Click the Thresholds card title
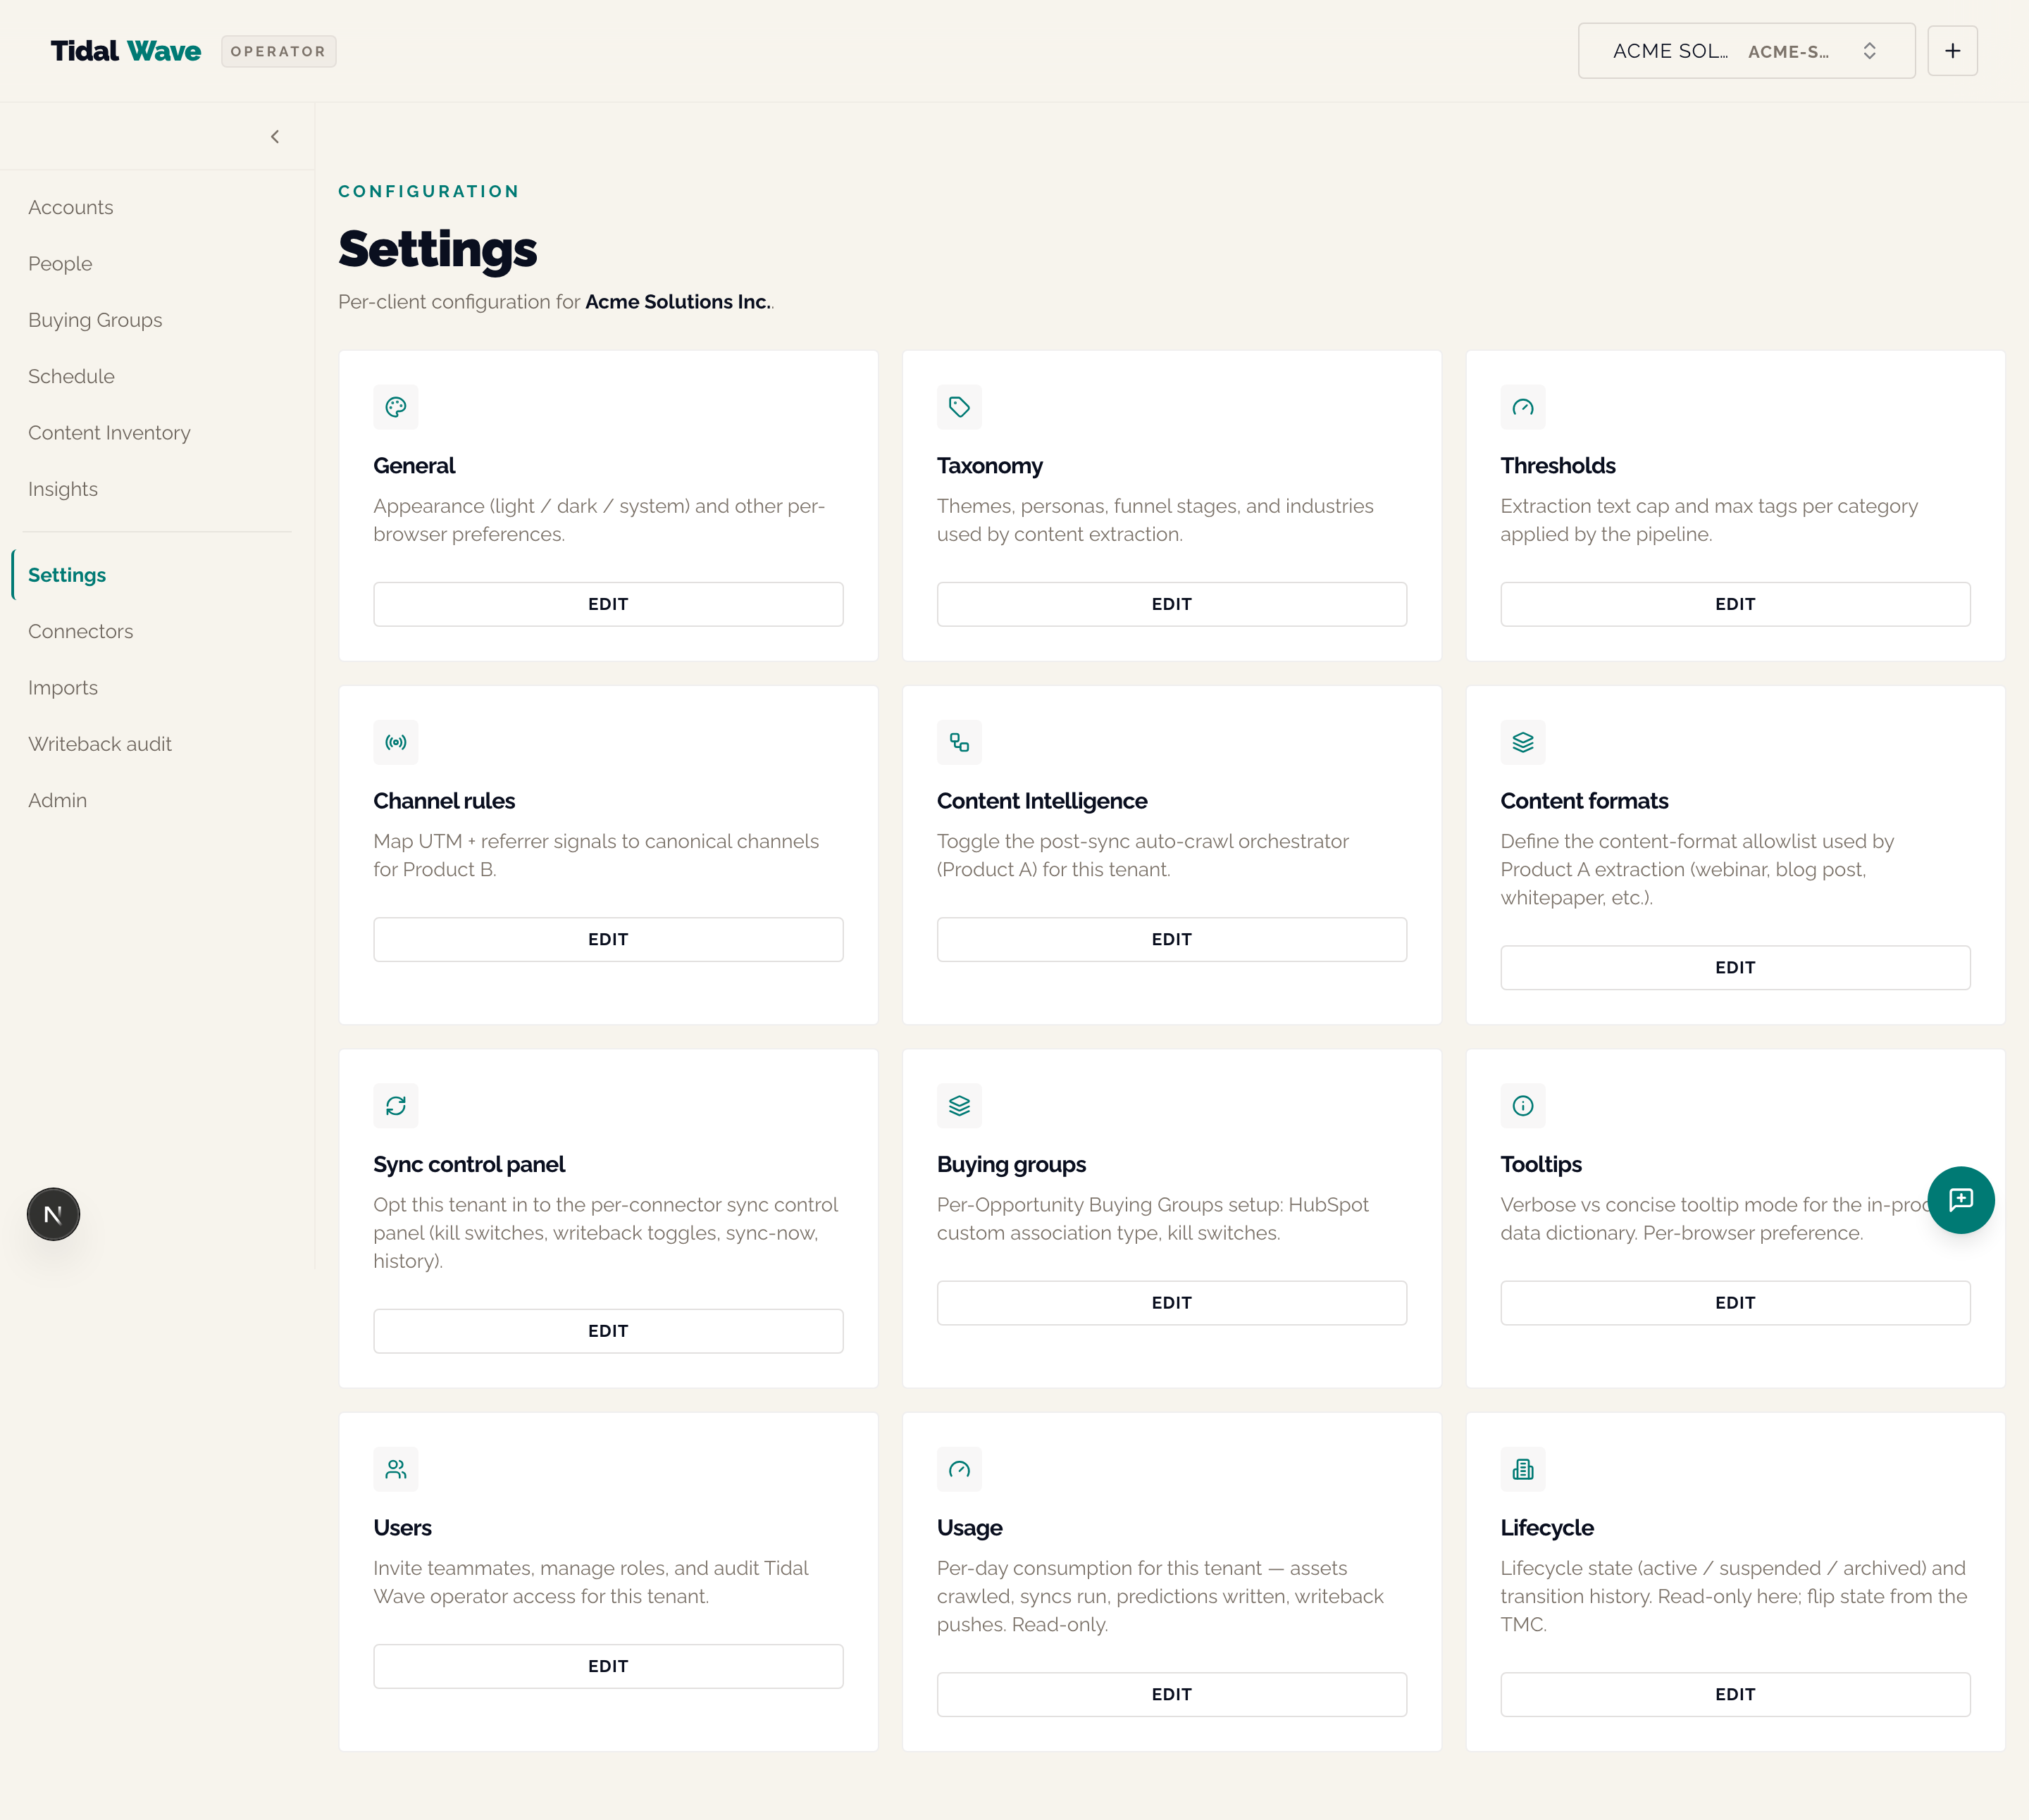The image size is (2029, 1820). (1558, 466)
